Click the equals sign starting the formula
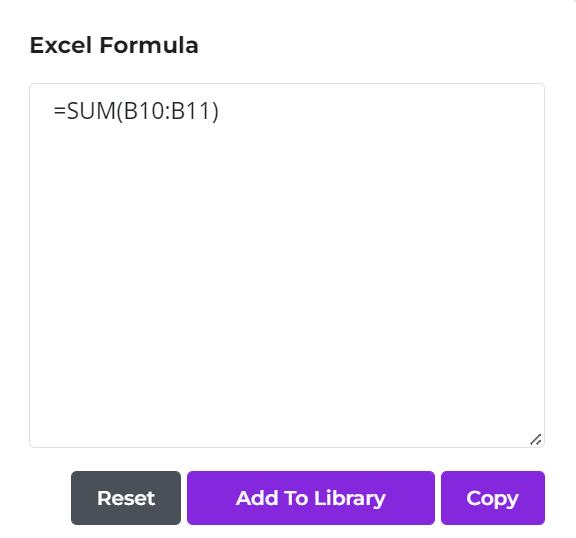 point(60,111)
